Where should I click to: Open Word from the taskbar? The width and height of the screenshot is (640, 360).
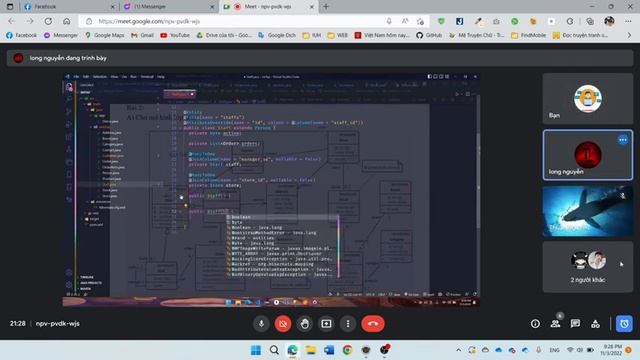[x=329, y=350]
